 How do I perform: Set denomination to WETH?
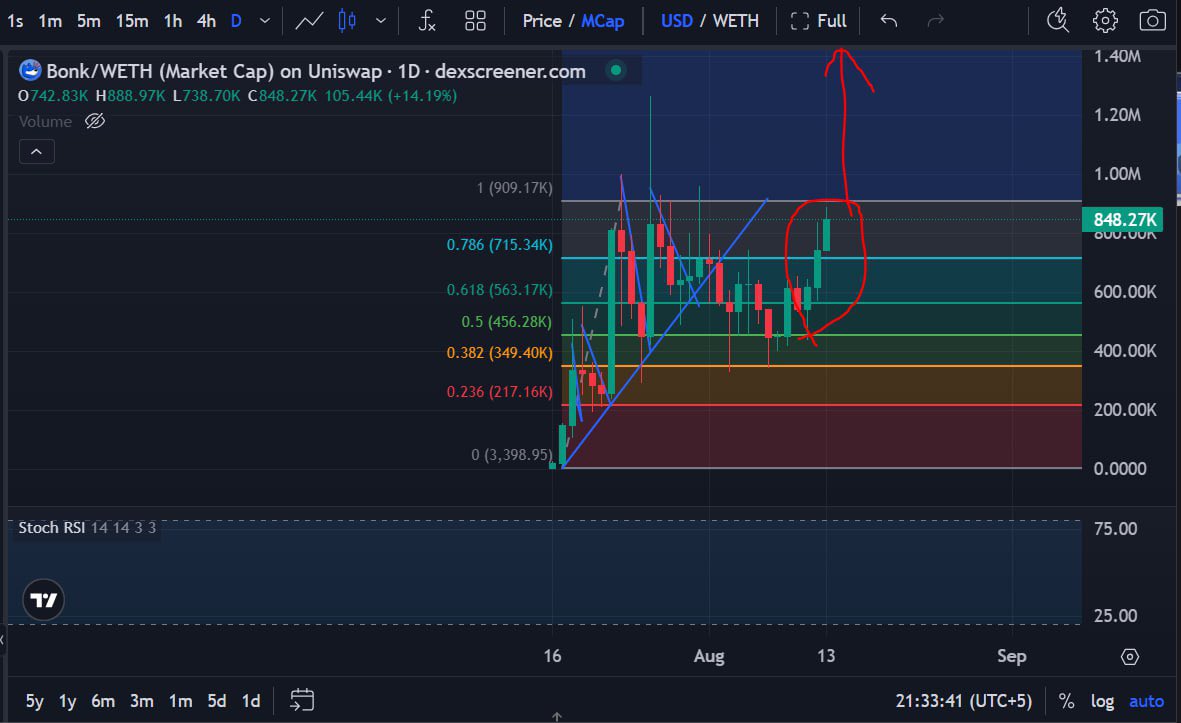pyautogui.click(x=736, y=21)
